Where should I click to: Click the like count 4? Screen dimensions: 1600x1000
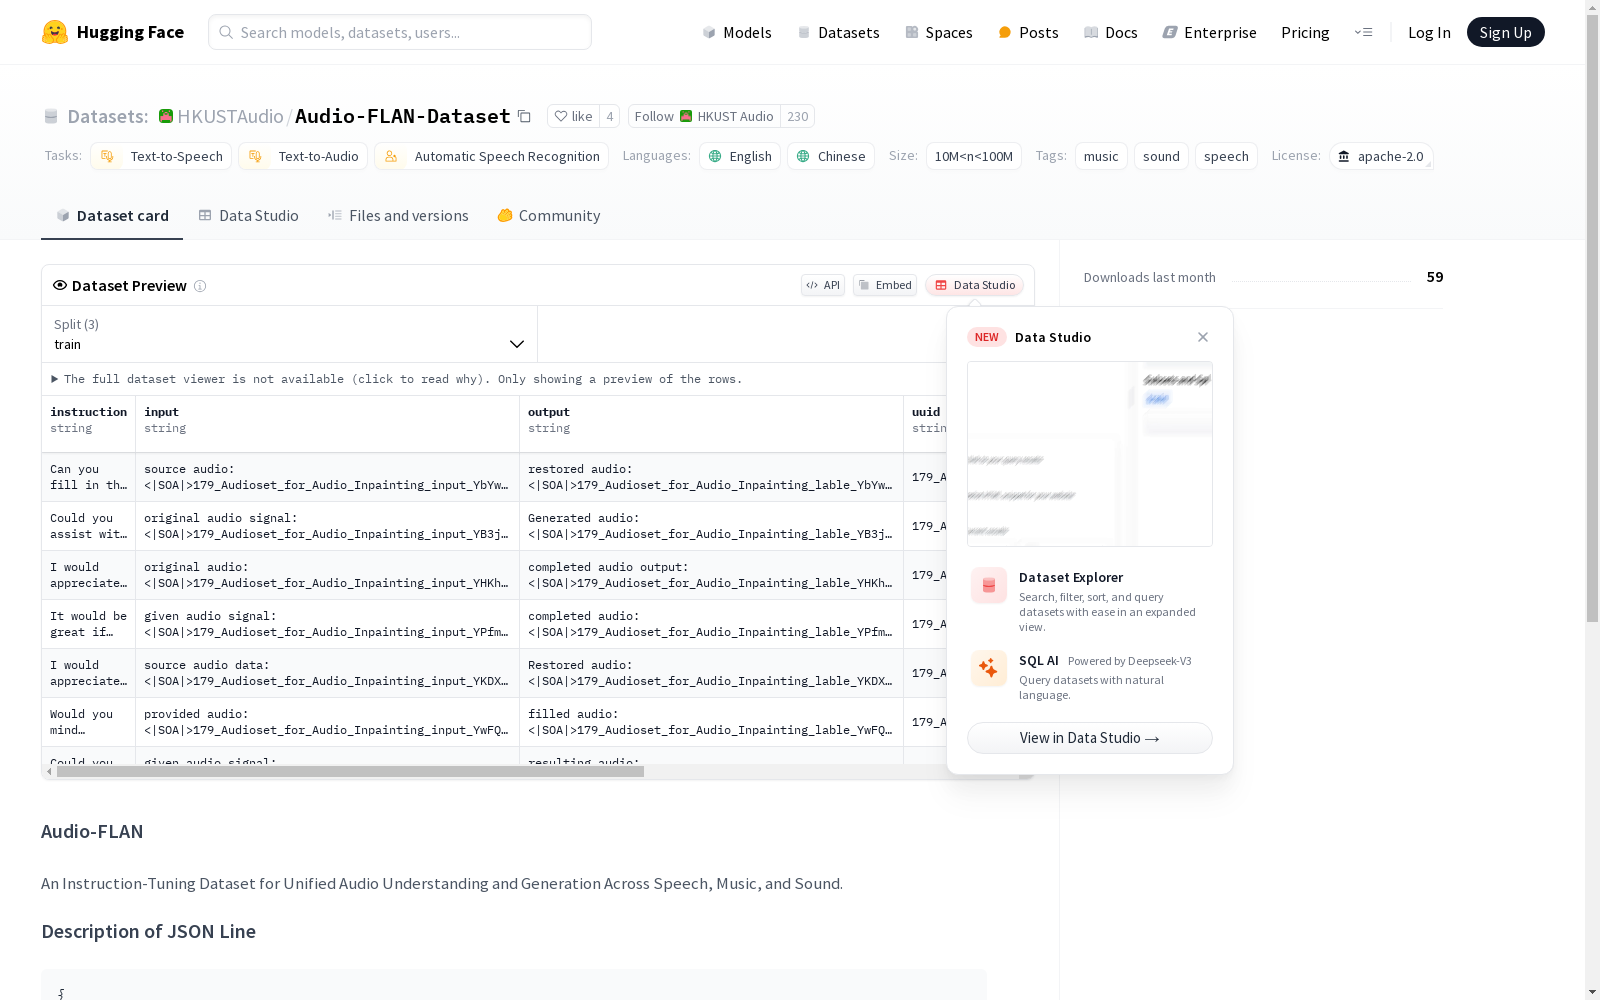click(610, 116)
